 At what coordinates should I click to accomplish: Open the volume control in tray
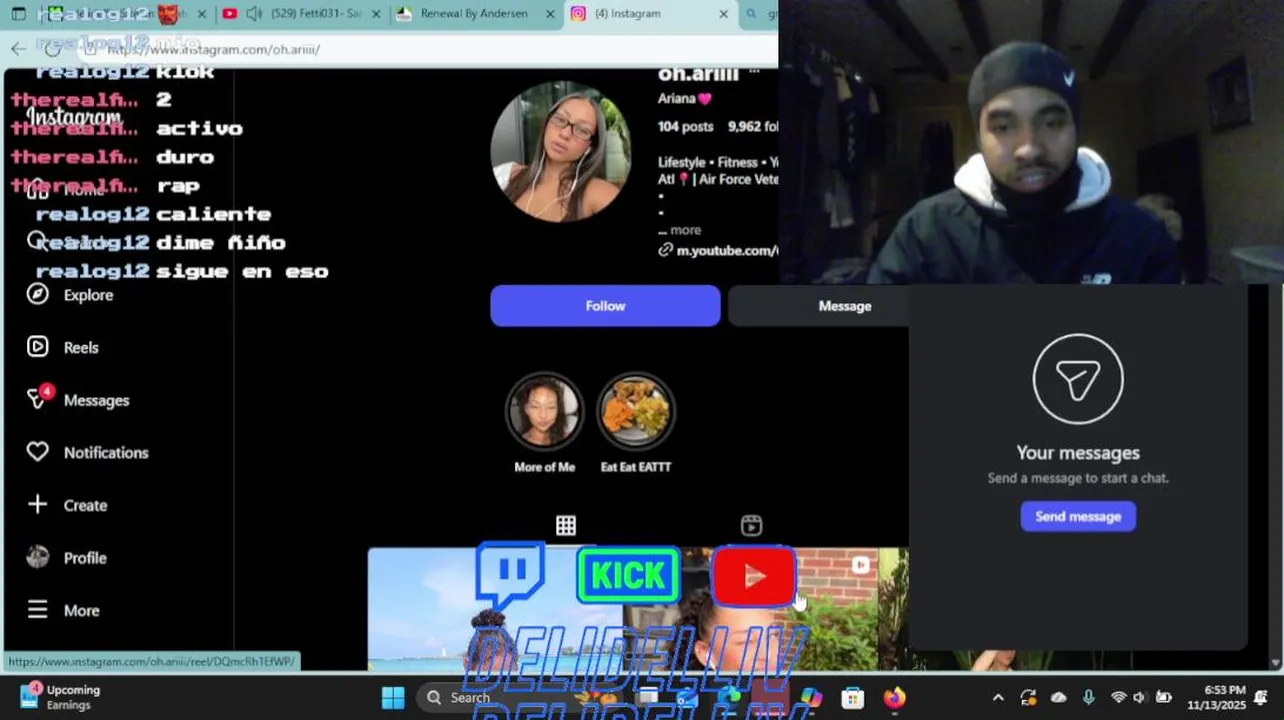[1140, 697]
